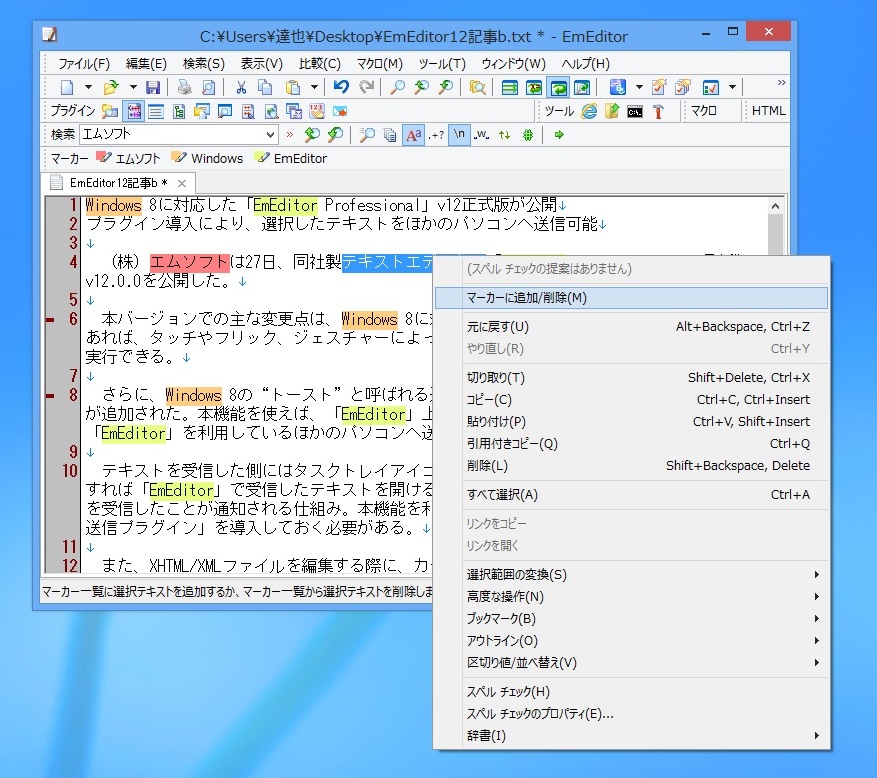Toggle the highlighted plugin icon beside folder
877x778 pixels.
point(134,111)
